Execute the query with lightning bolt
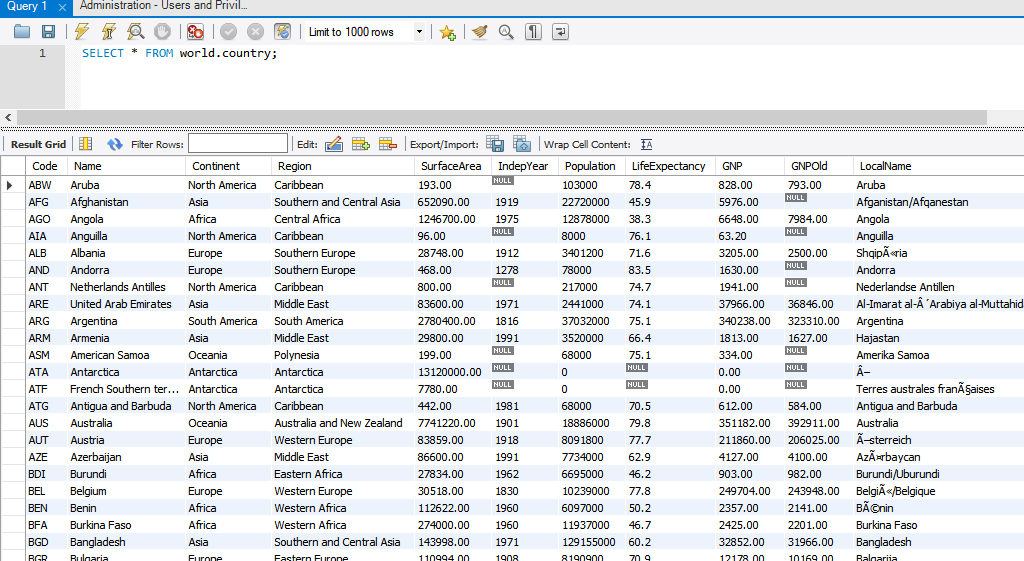The height and width of the screenshot is (561, 1024). coord(82,32)
